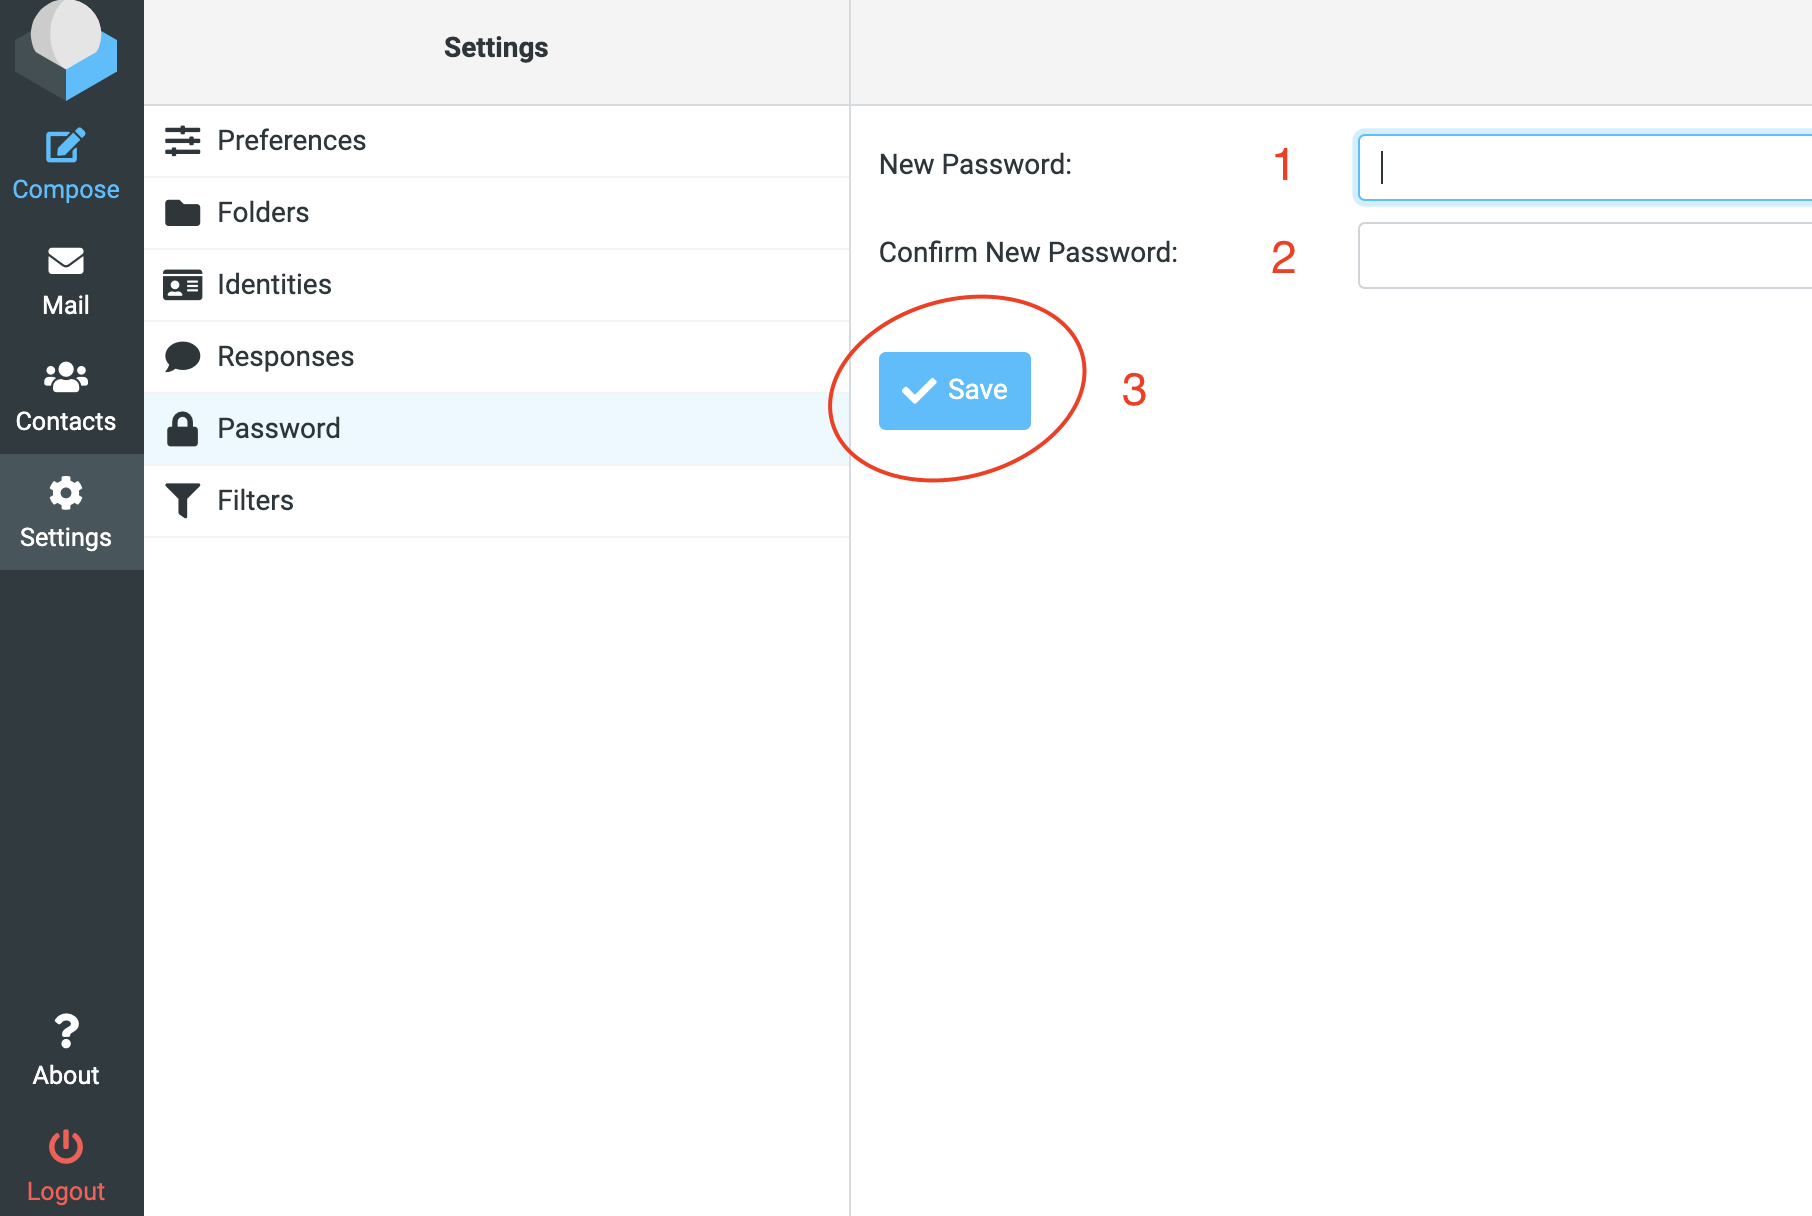The width and height of the screenshot is (1812, 1216).
Task: Go to Filters settings section
Action: tap(255, 501)
